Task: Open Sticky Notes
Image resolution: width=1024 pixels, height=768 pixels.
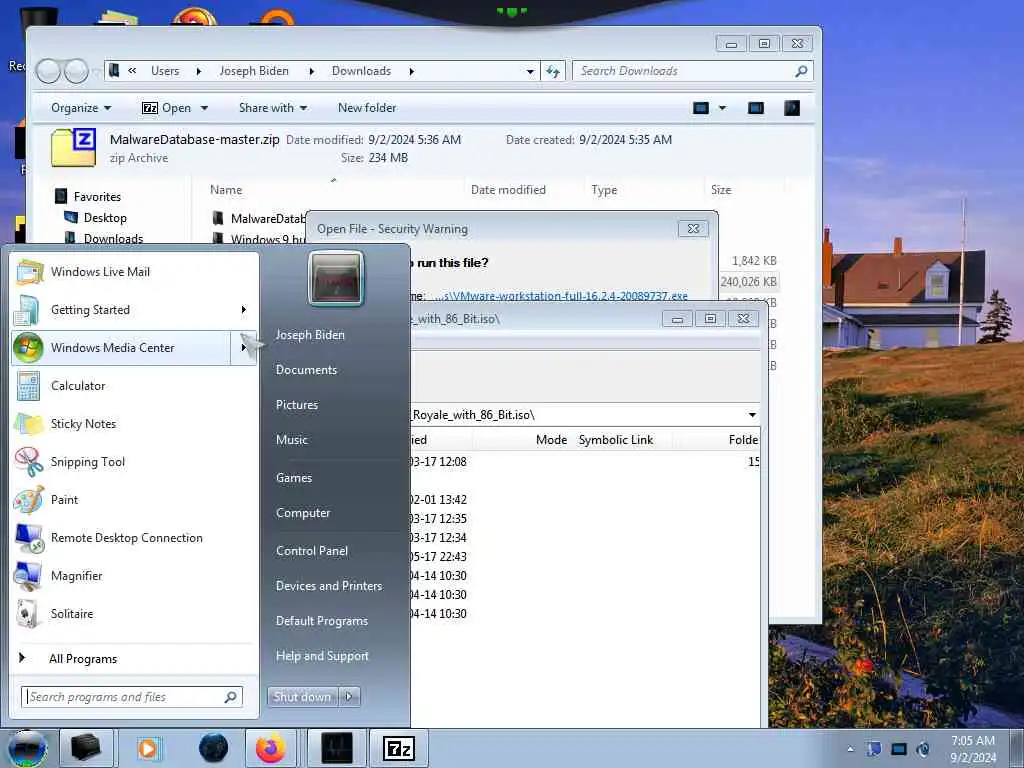Action: pyautogui.click(x=135, y=423)
